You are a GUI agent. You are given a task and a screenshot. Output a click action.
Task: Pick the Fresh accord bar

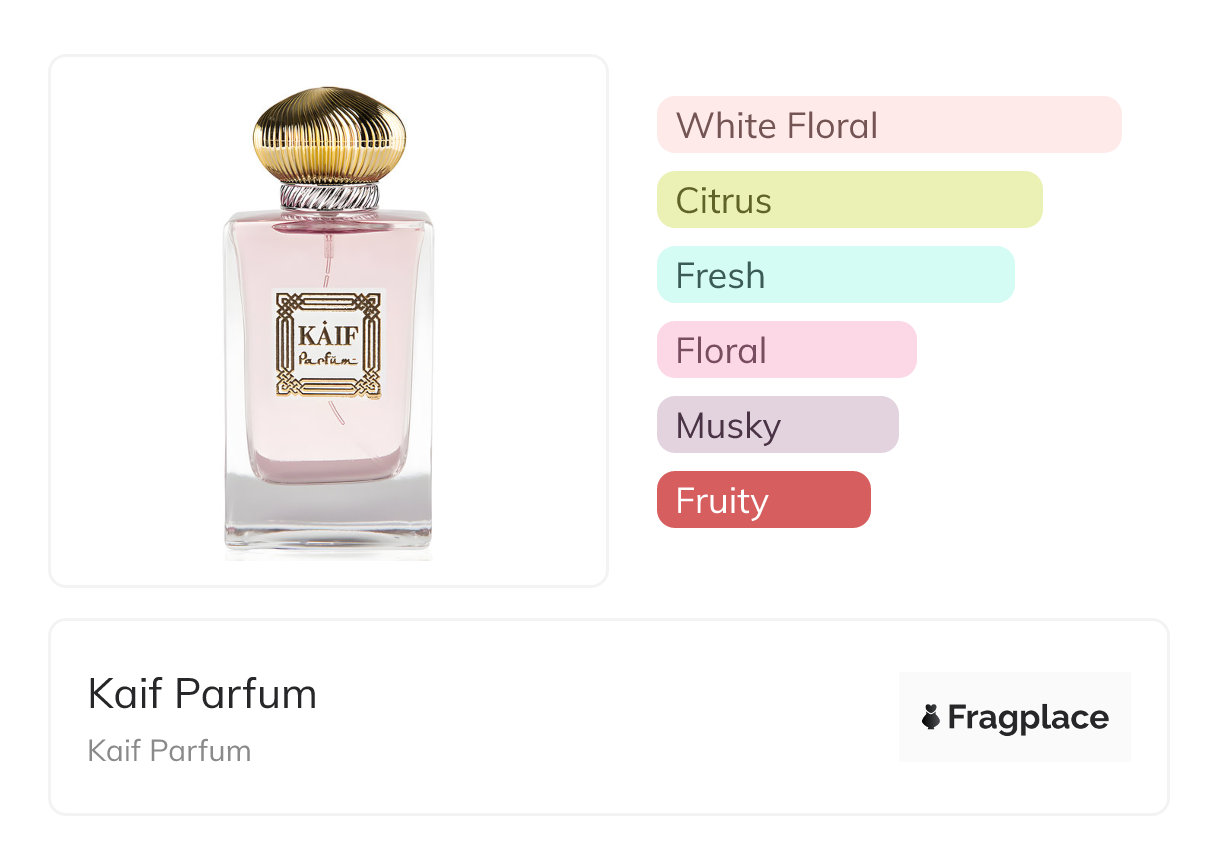[x=836, y=275]
